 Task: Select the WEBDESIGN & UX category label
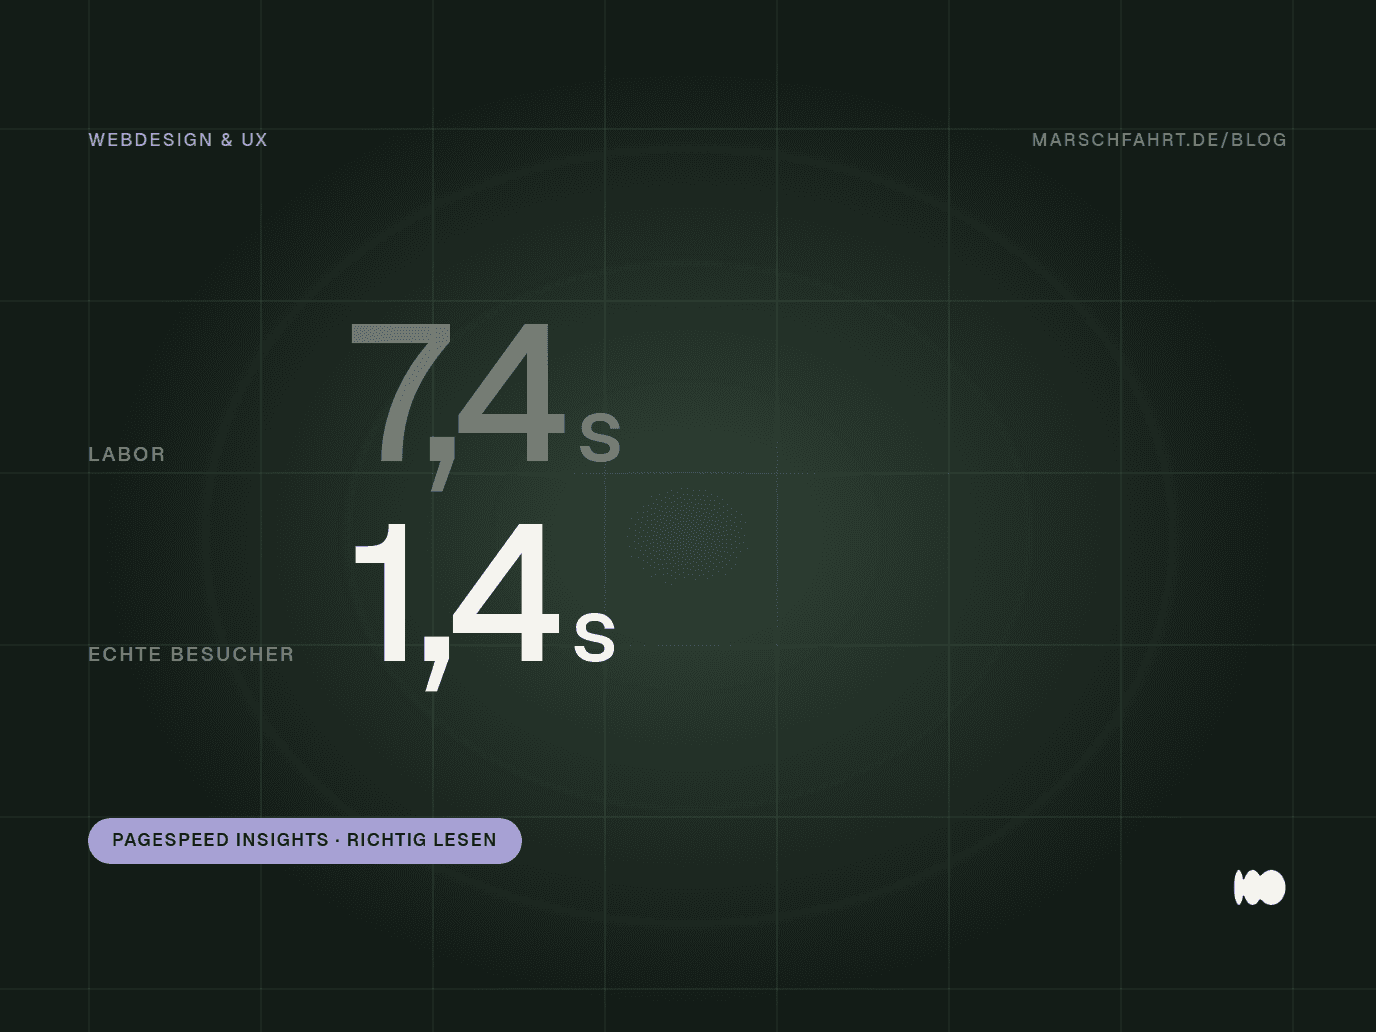click(x=178, y=140)
